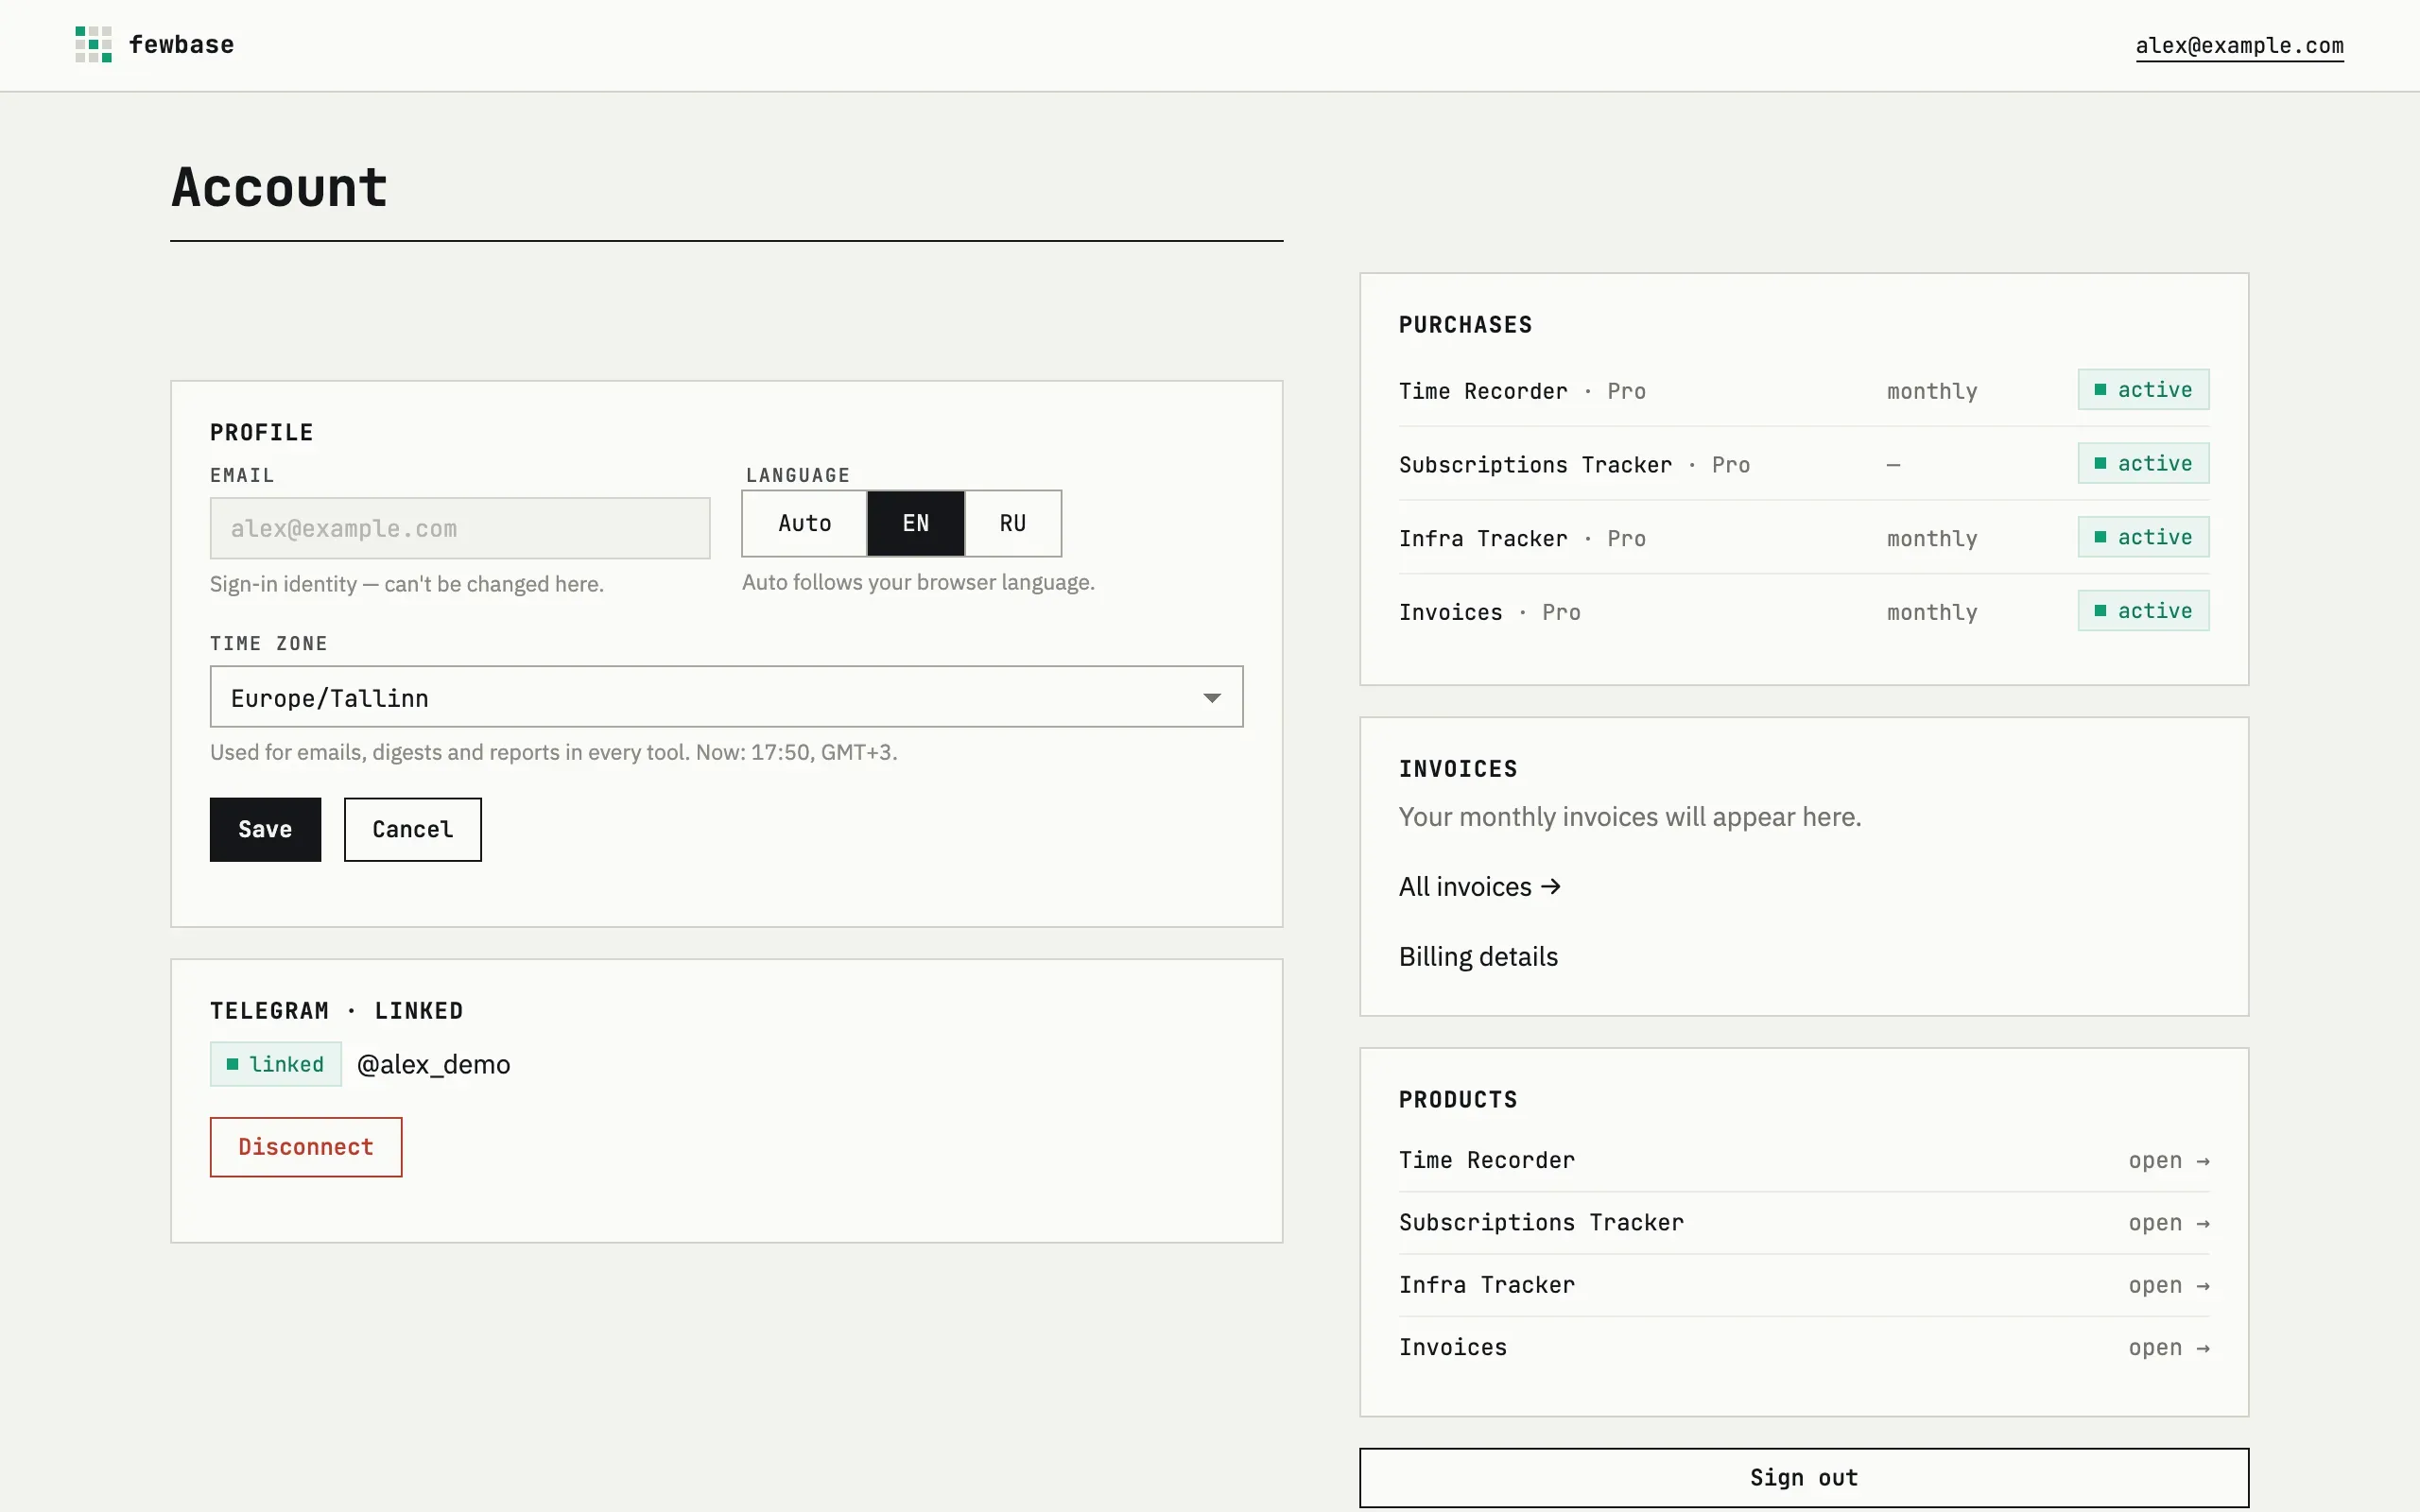Switch the language to RU

click(x=1012, y=523)
